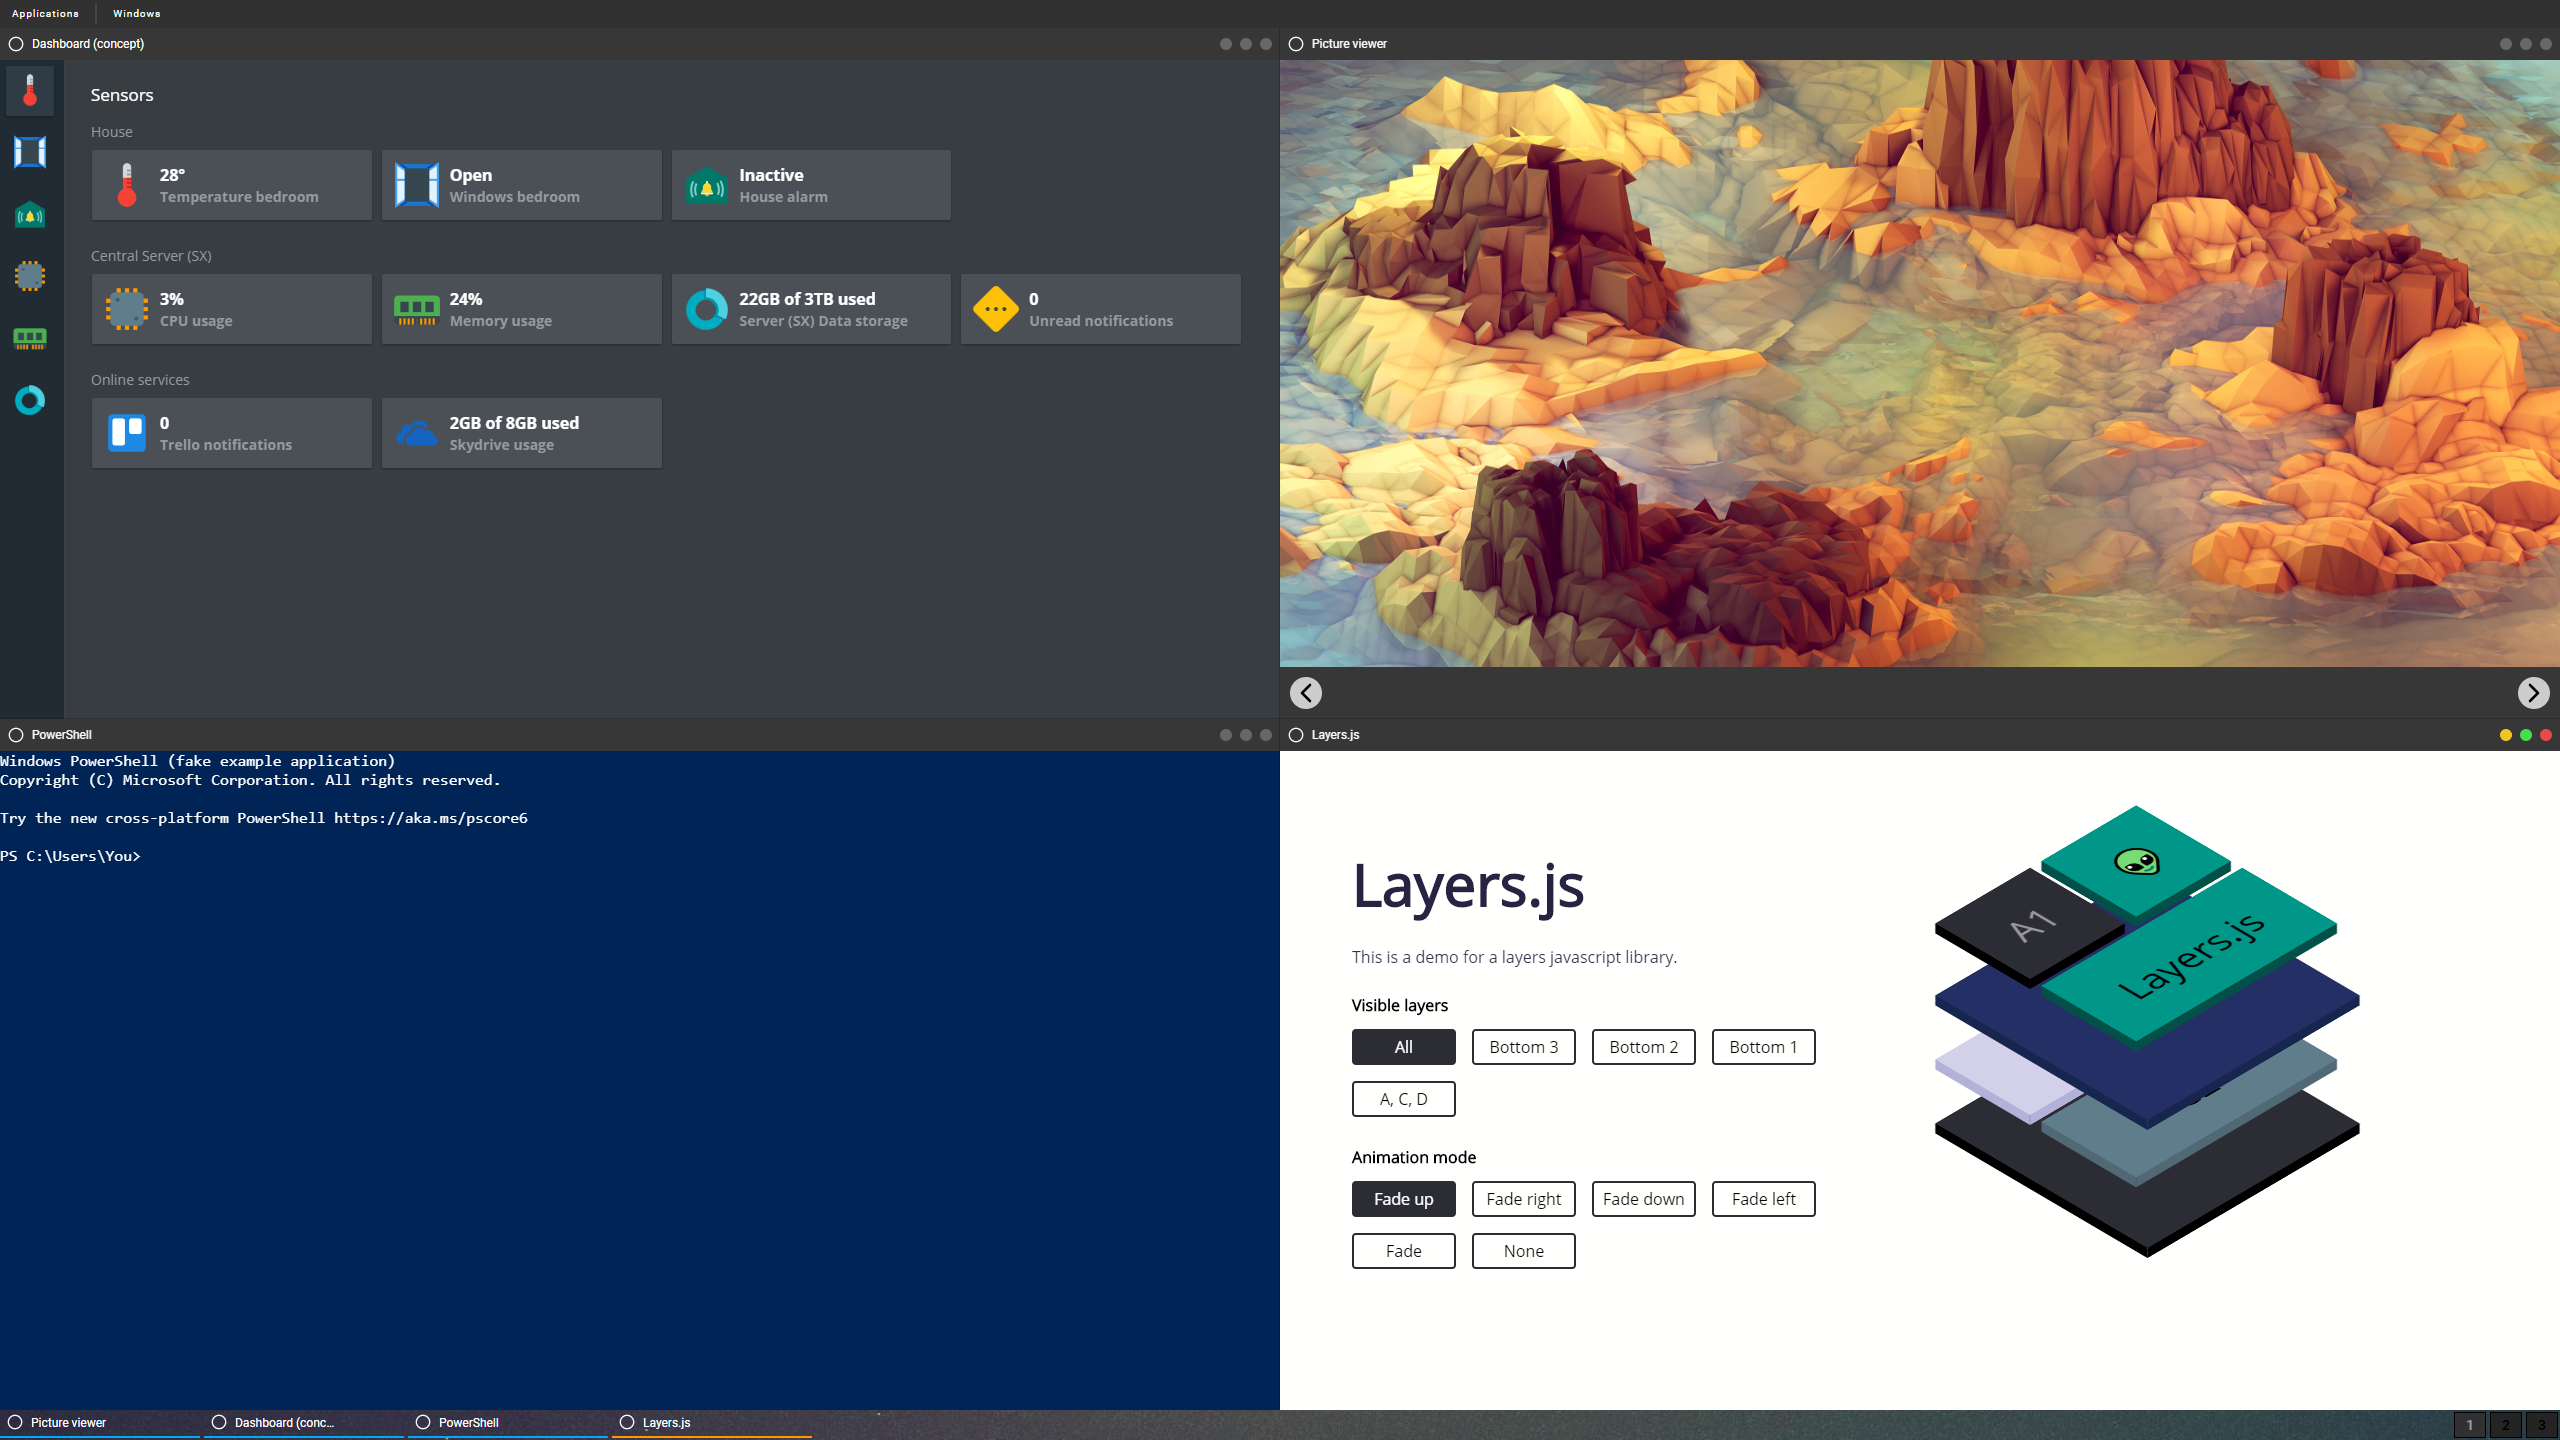Open the Applications menu
Viewport: 2560px width, 1440px height.
45,13
